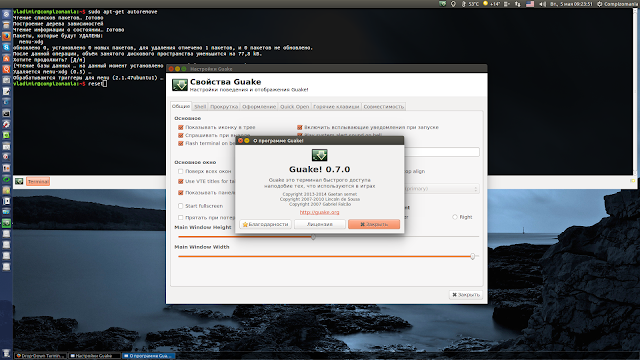Screen dimensions: 640x360
Task: Click the 'Лицензия' button in About dialog
Action: (320, 224)
